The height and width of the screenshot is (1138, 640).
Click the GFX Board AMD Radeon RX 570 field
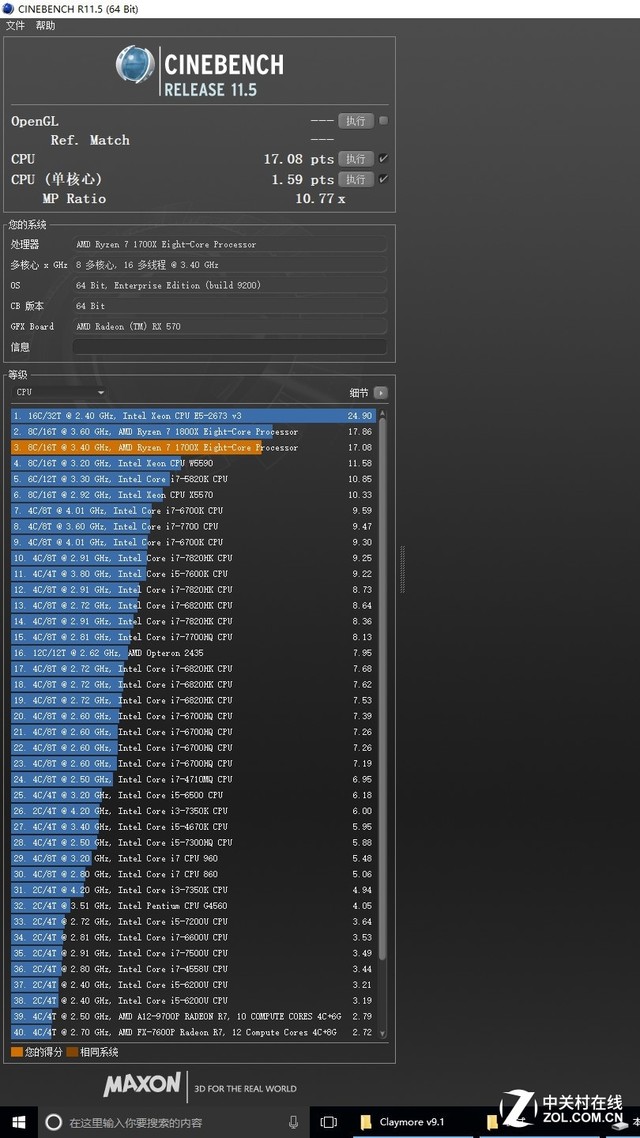229,327
